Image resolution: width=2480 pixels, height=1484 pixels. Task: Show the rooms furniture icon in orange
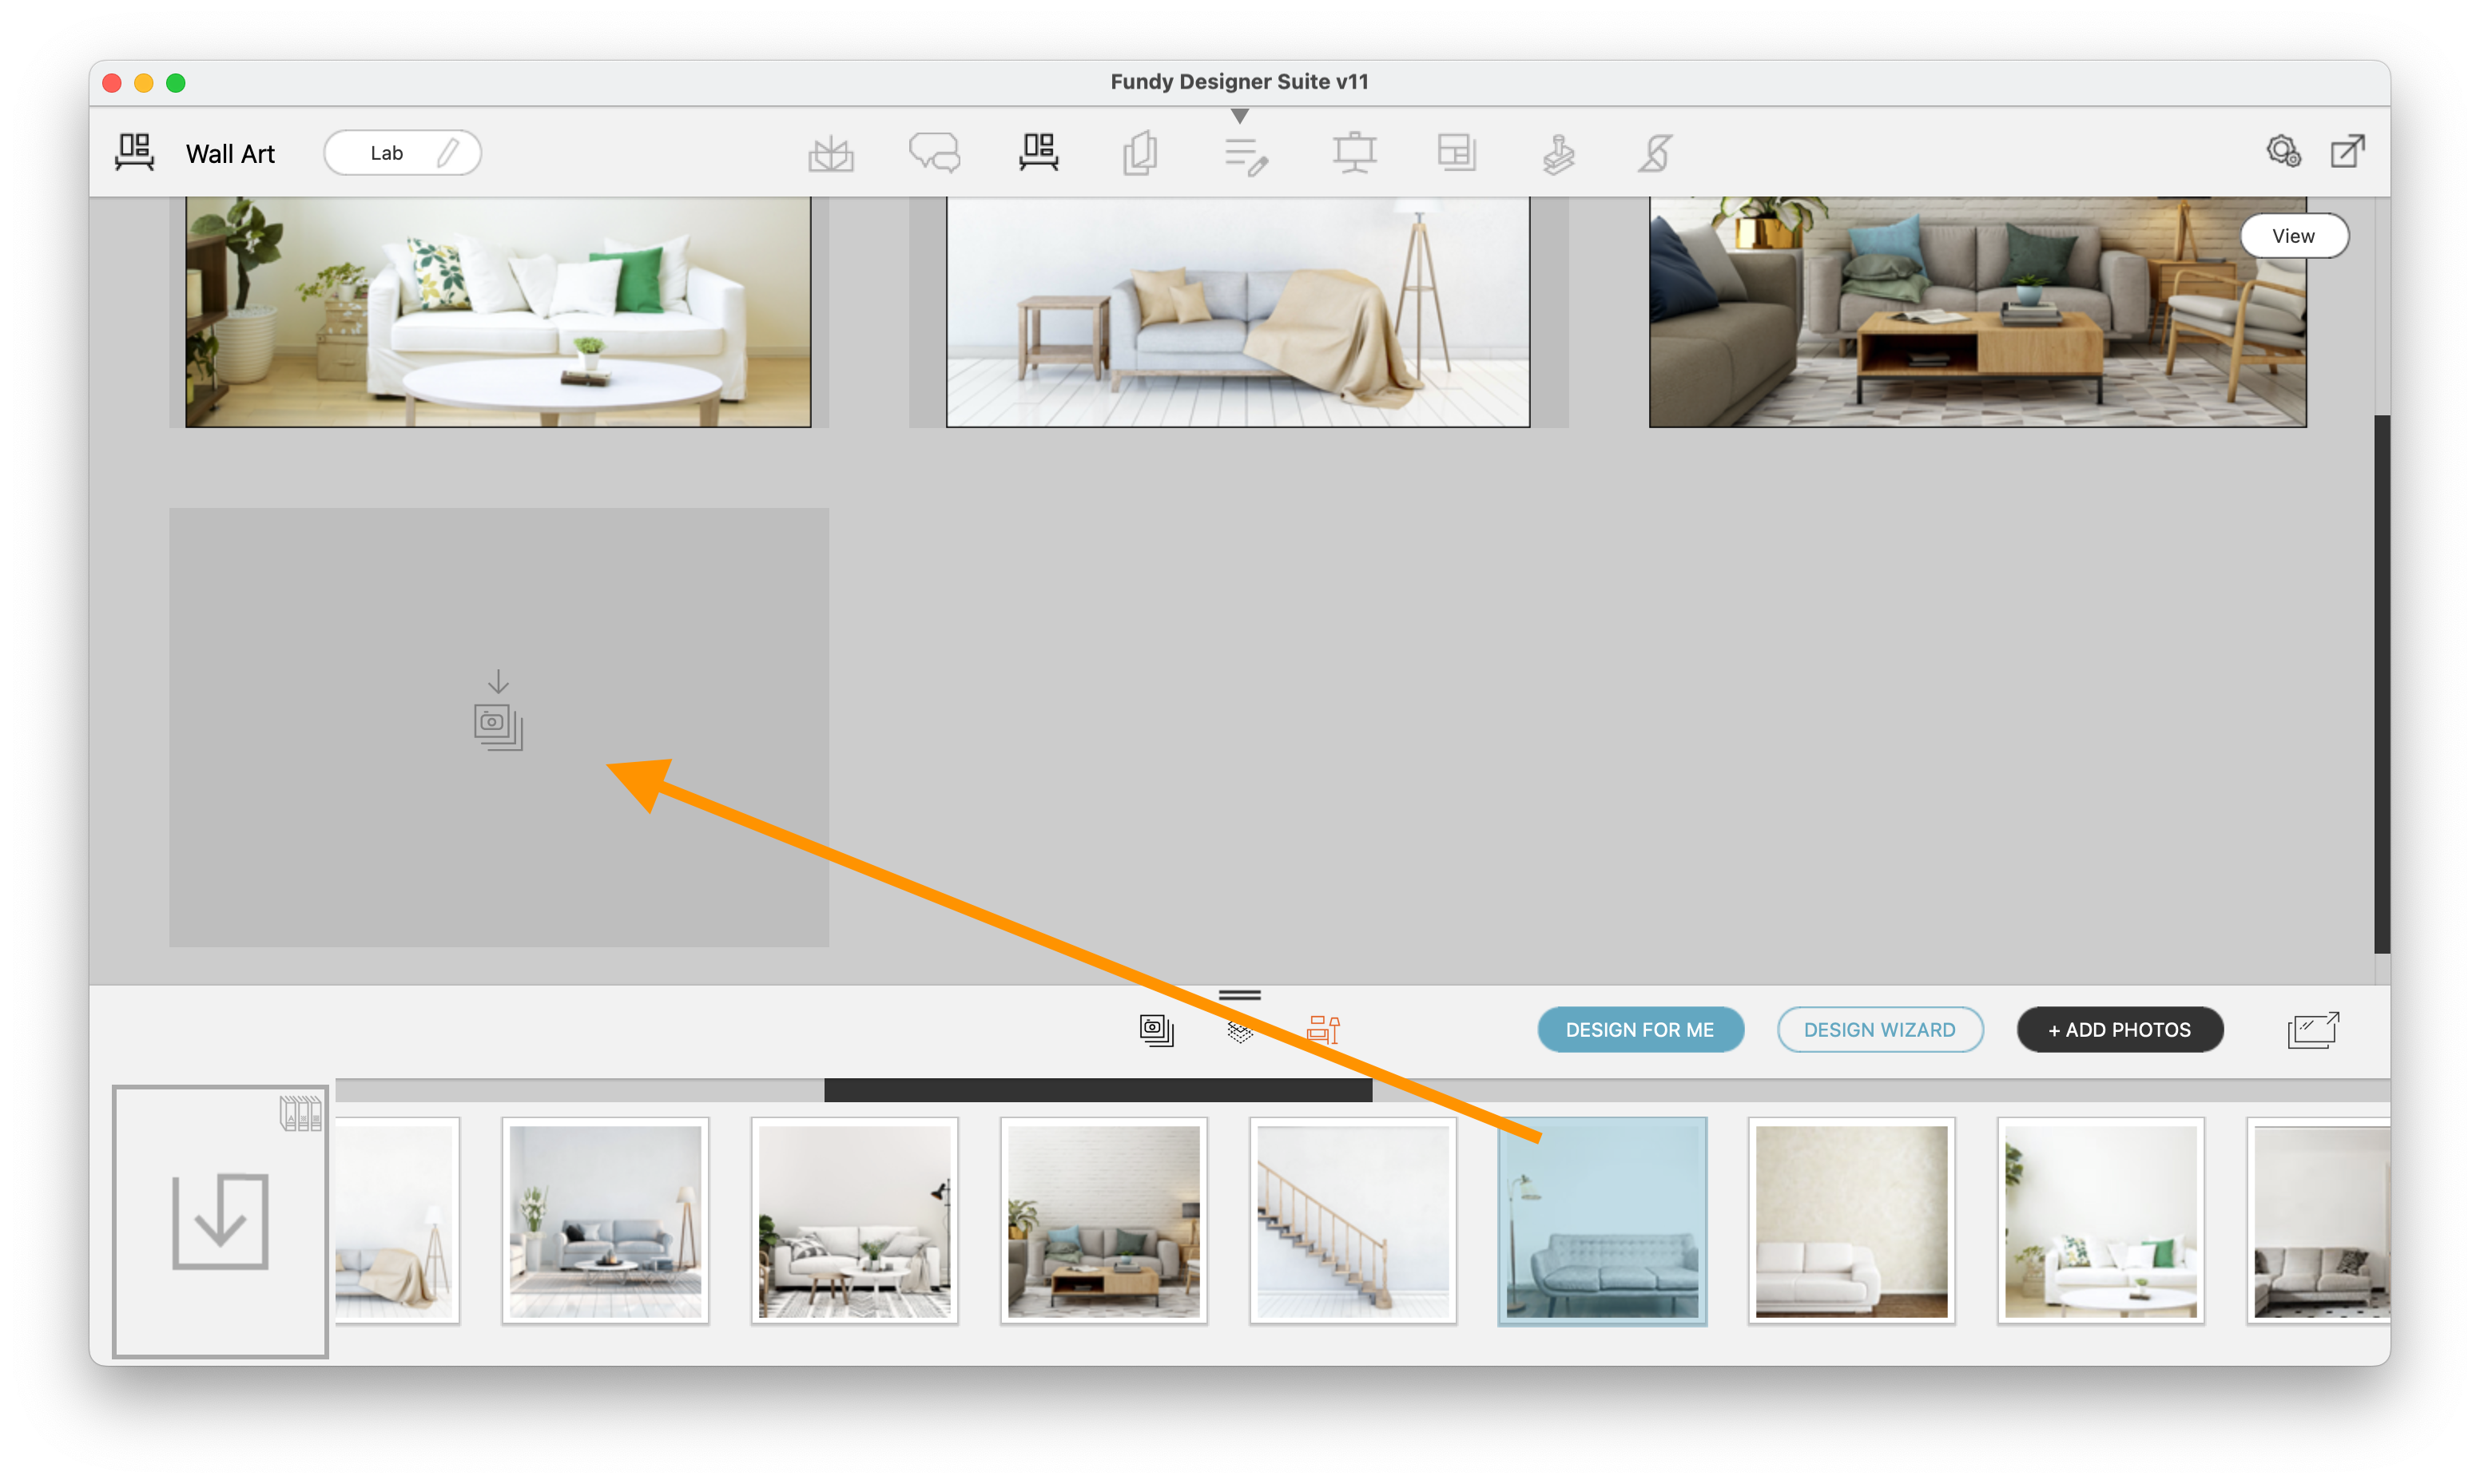pyautogui.click(x=1323, y=1029)
